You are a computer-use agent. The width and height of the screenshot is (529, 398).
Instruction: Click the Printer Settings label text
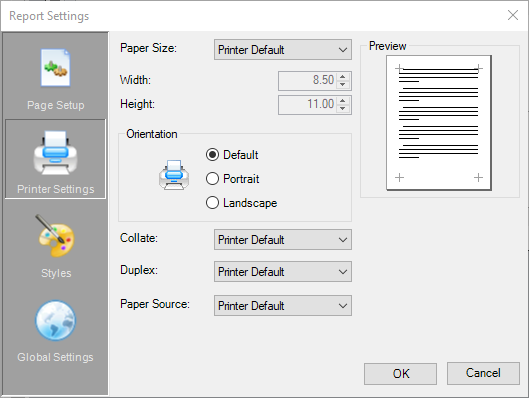pos(56,189)
